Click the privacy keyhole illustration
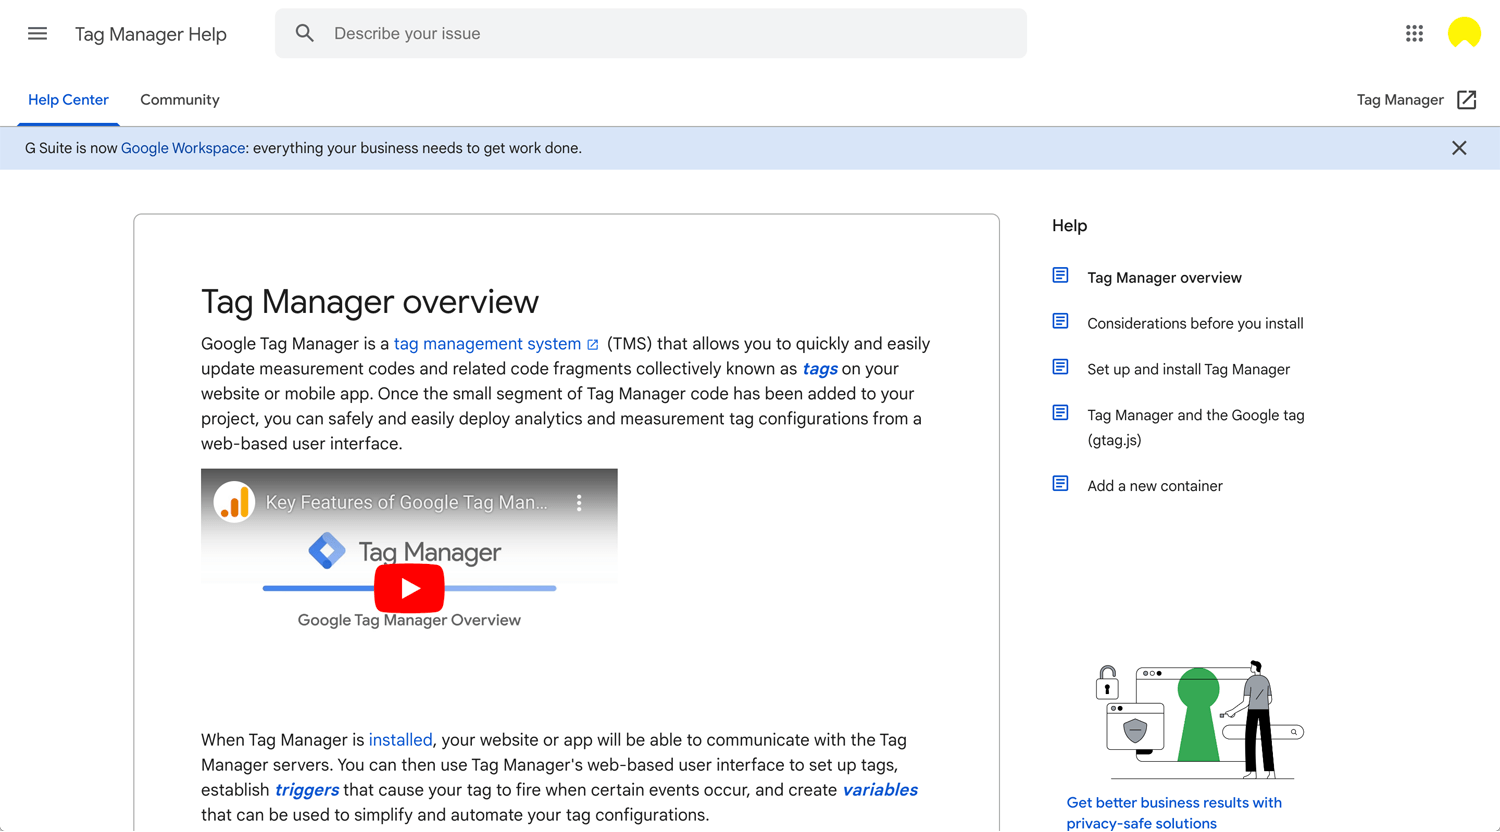Image resolution: width=1500 pixels, height=832 pixels. [x=1198, y=720]
